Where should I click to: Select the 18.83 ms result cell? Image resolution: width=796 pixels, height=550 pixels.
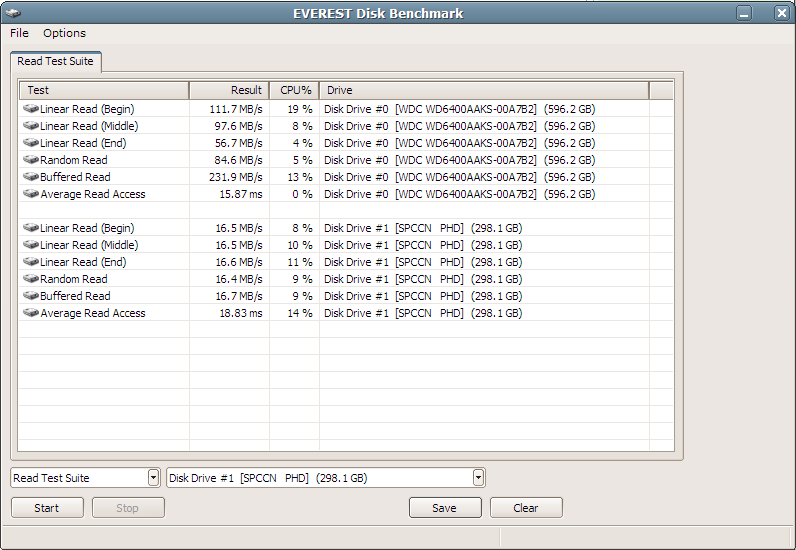pyautogui.click(x=241, y=313)
